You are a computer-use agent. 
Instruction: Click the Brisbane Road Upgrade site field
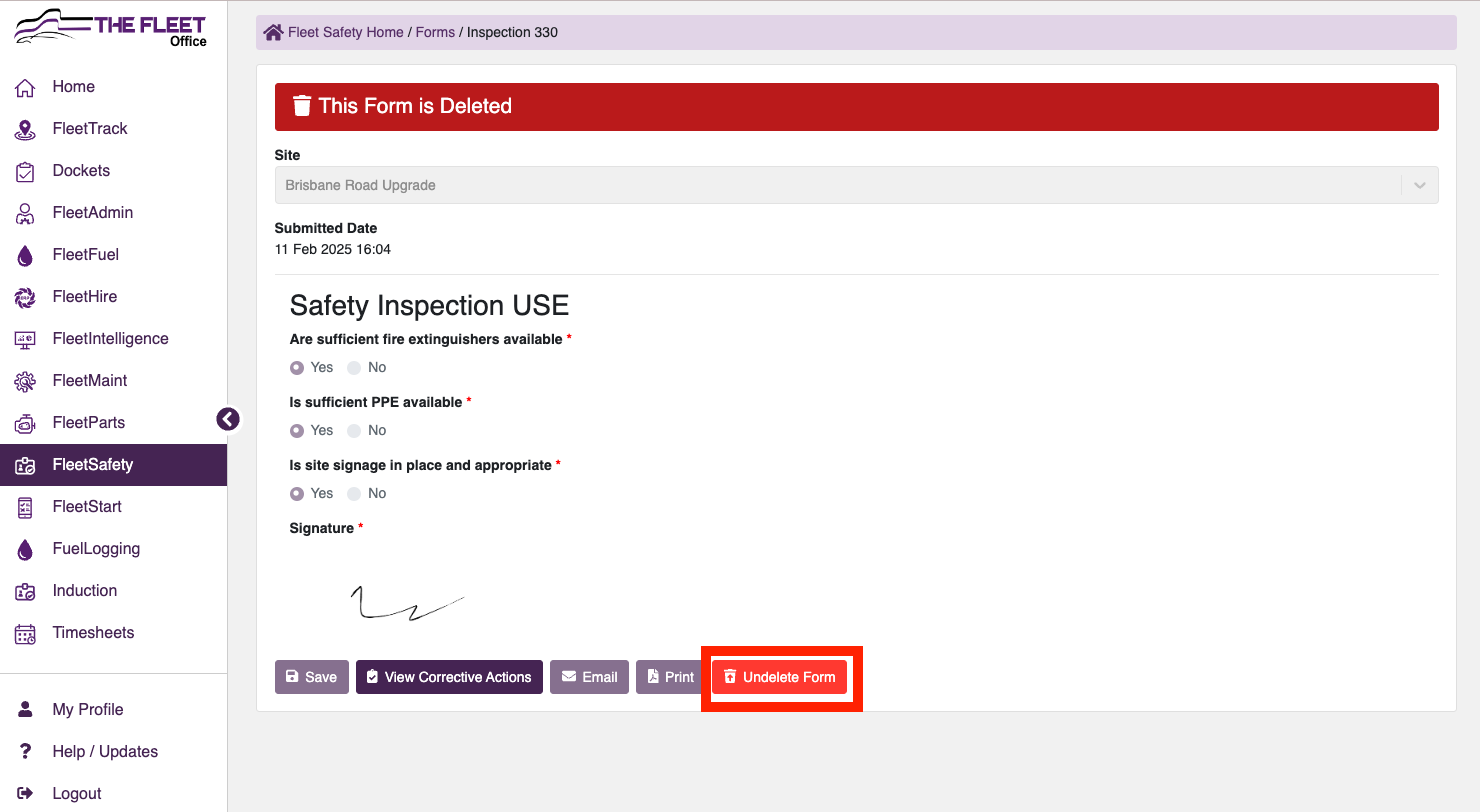[857, 185]
